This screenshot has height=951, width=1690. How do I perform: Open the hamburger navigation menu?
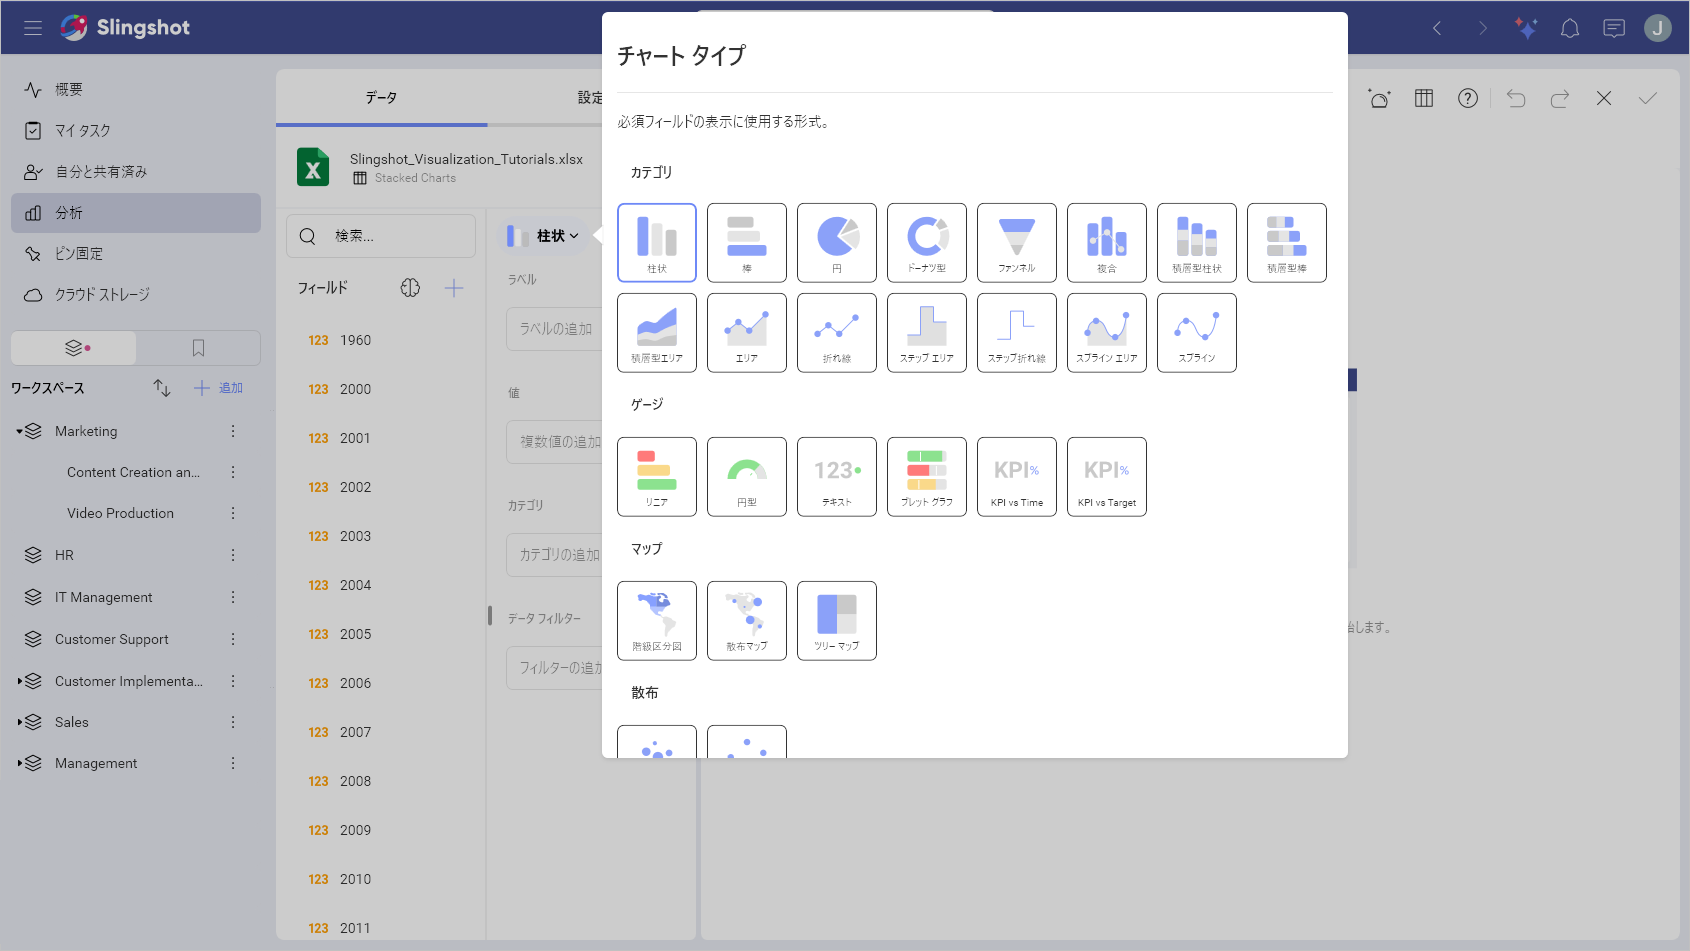coord(33,28)
